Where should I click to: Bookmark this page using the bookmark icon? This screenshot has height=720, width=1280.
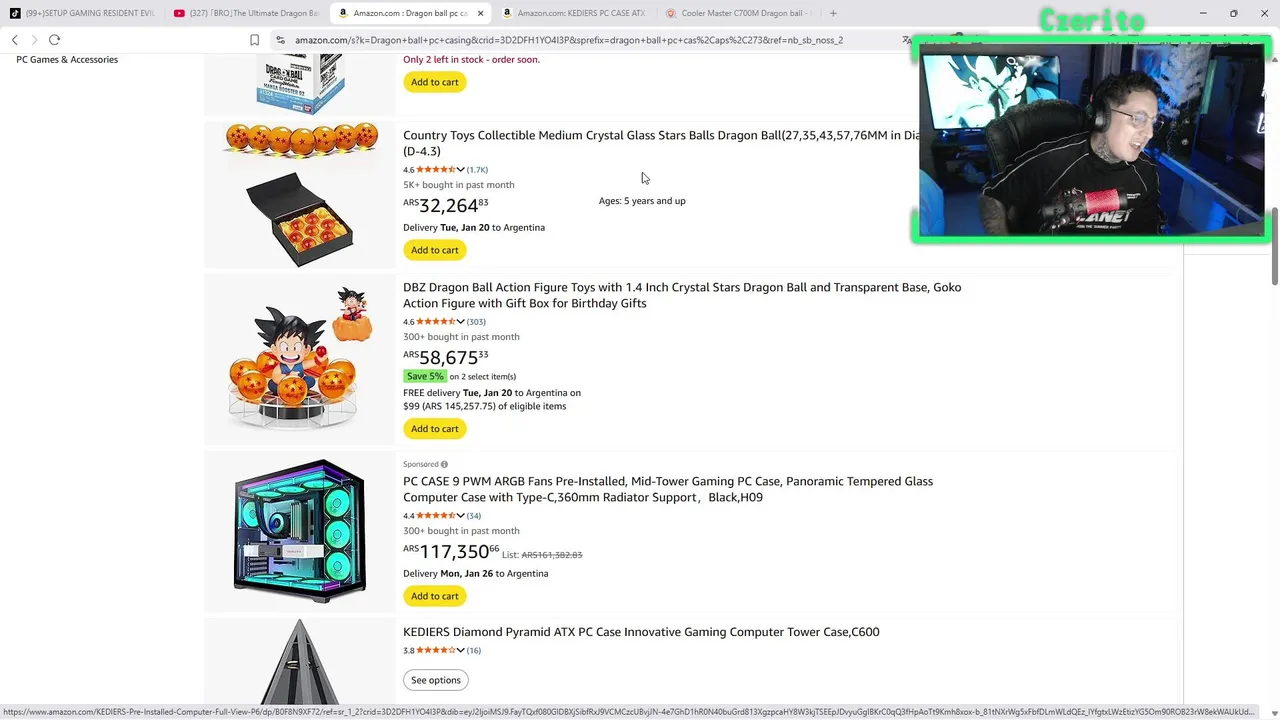click(x=254, y=40)
